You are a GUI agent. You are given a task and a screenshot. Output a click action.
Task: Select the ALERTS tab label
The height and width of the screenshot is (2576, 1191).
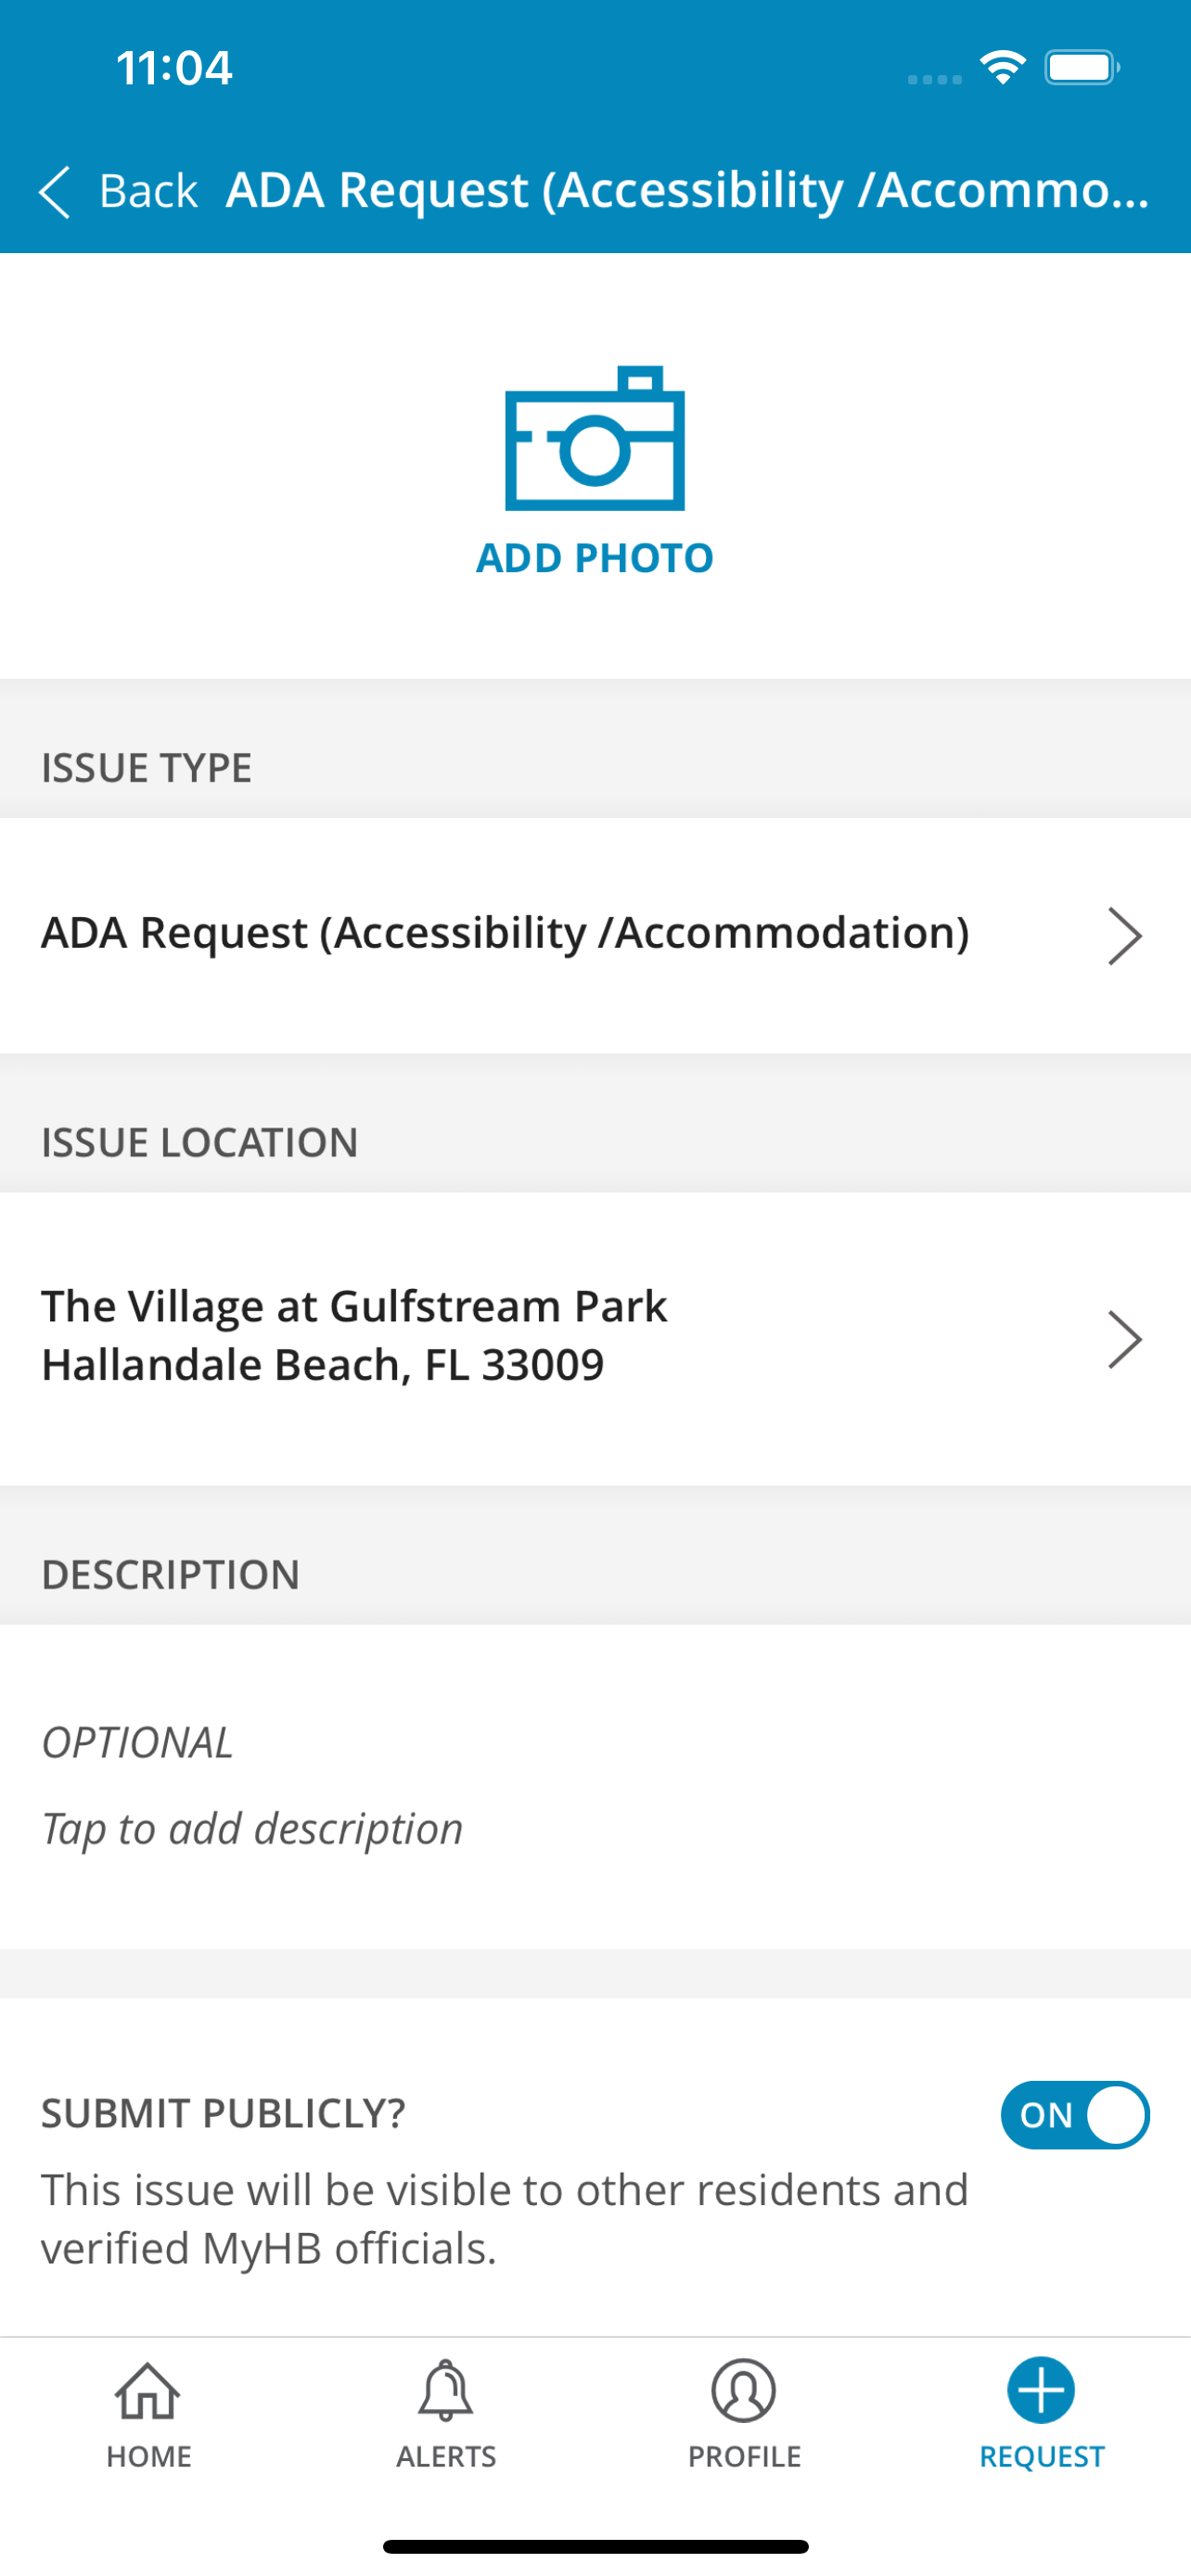(446, 2456)
